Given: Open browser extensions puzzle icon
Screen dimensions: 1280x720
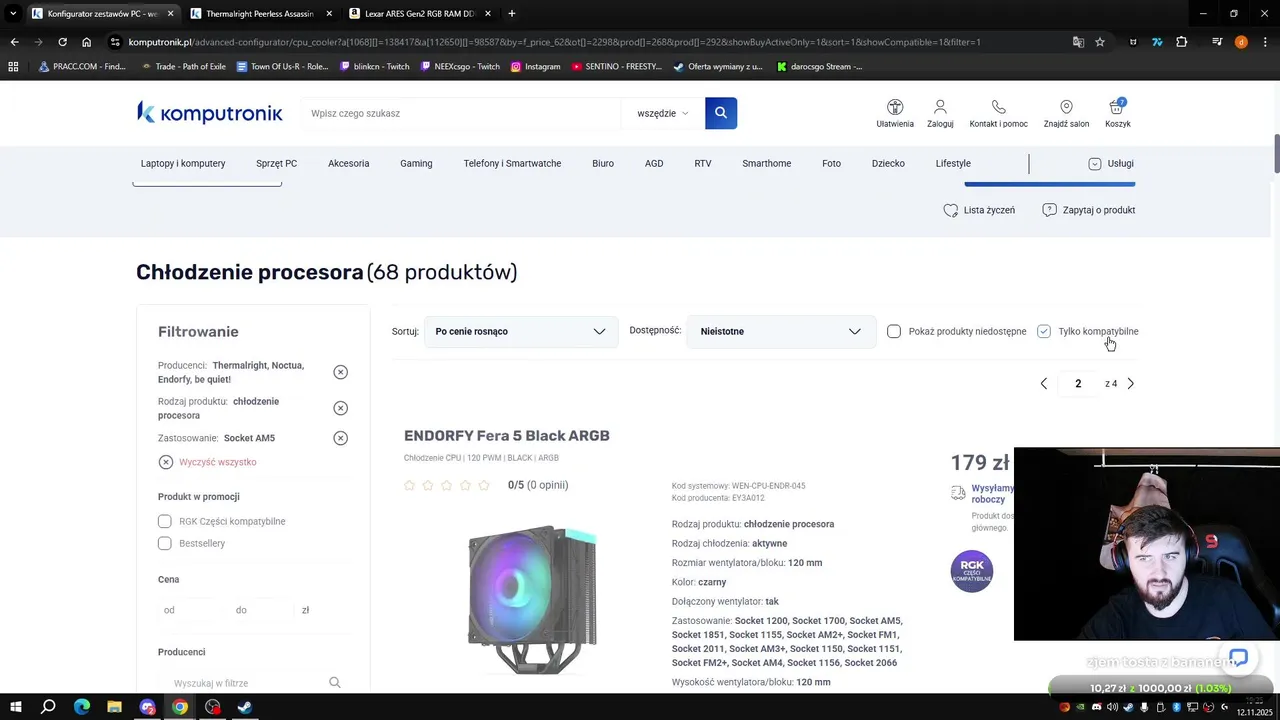Looking at the screenshot, I should pyautogui.click(x=1182, y=42).
